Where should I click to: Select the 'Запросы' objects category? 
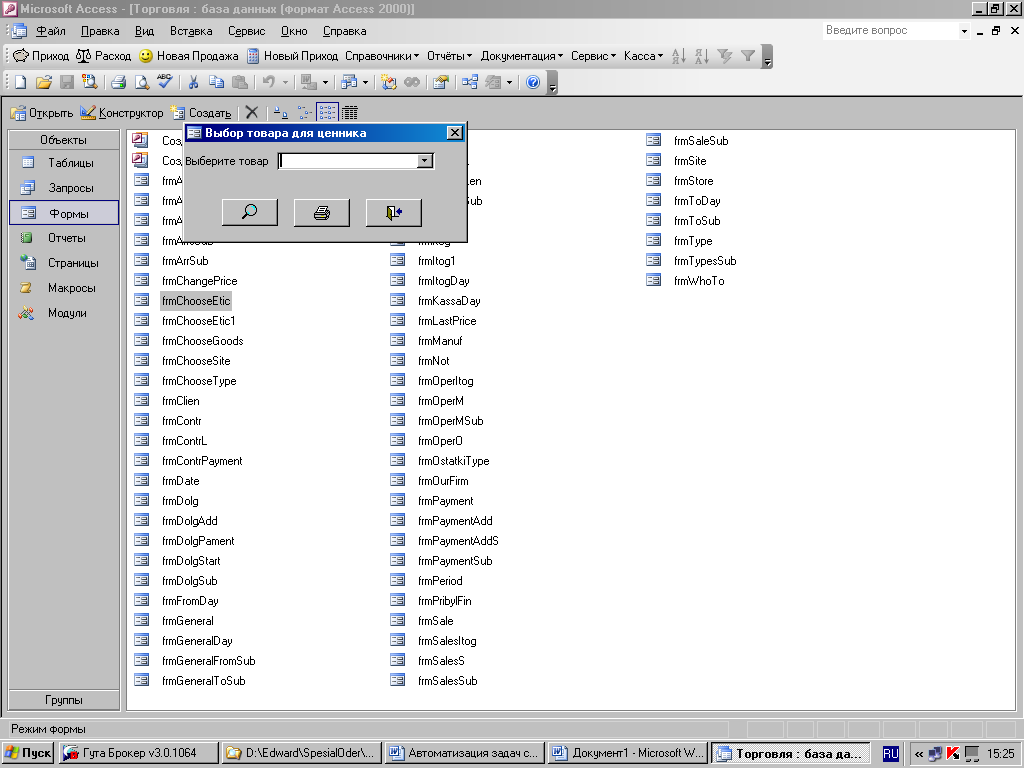click(x=64, y=188)
